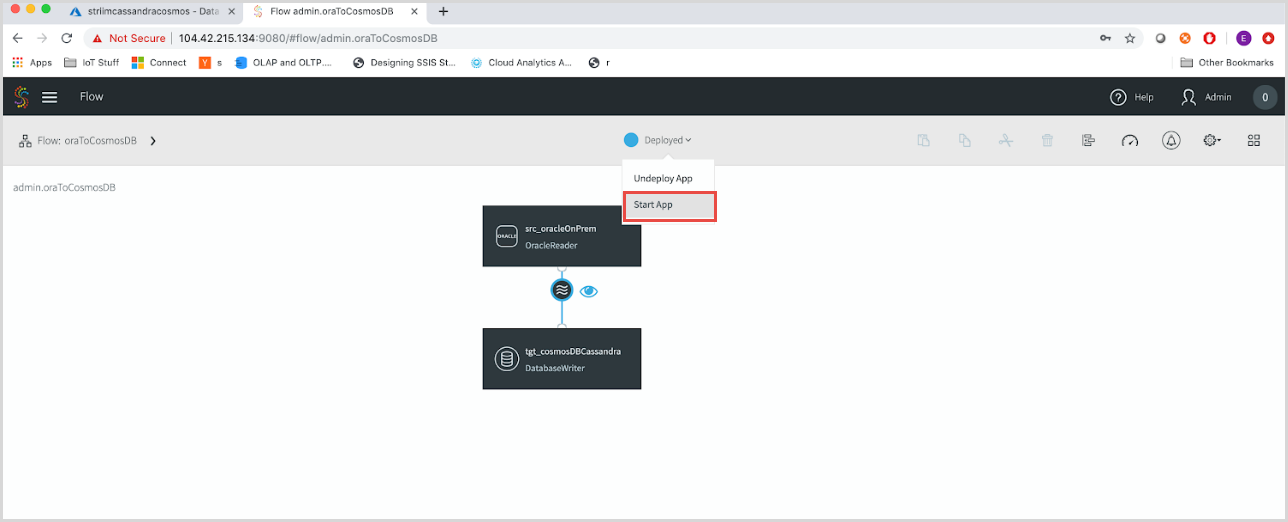Click the notification counter badge showing 0
The width and height of the screenshot is (1288, 522).
pyautogui.click(x=1265, y=97)
